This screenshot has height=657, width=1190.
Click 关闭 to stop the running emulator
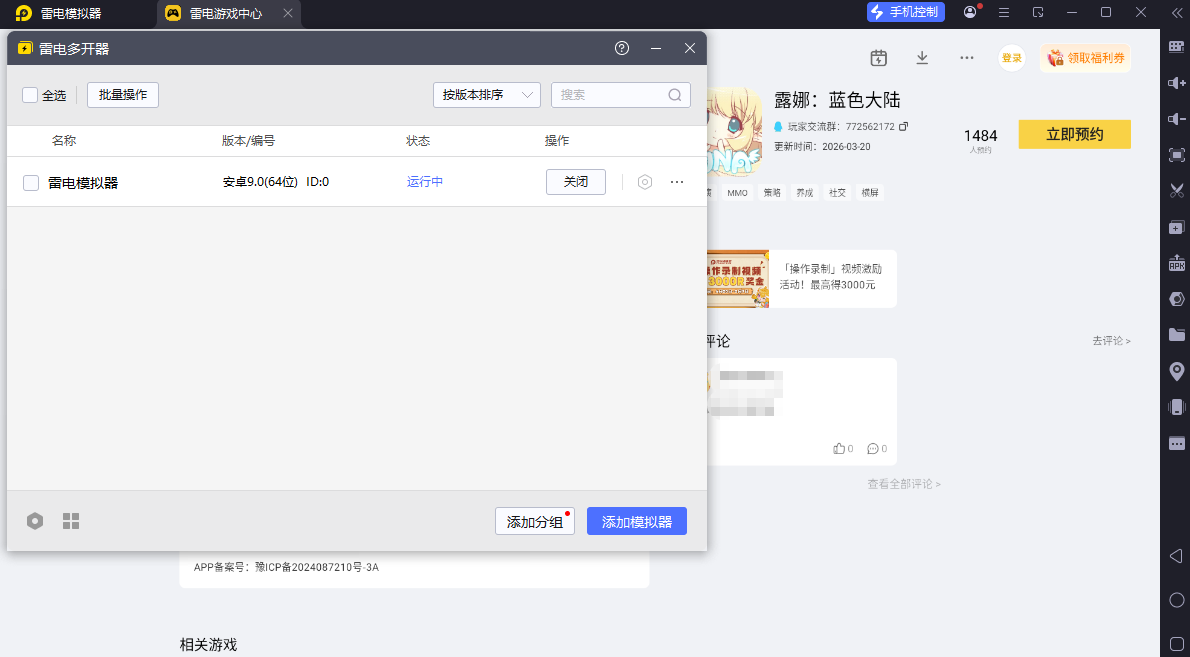point(576,182)
